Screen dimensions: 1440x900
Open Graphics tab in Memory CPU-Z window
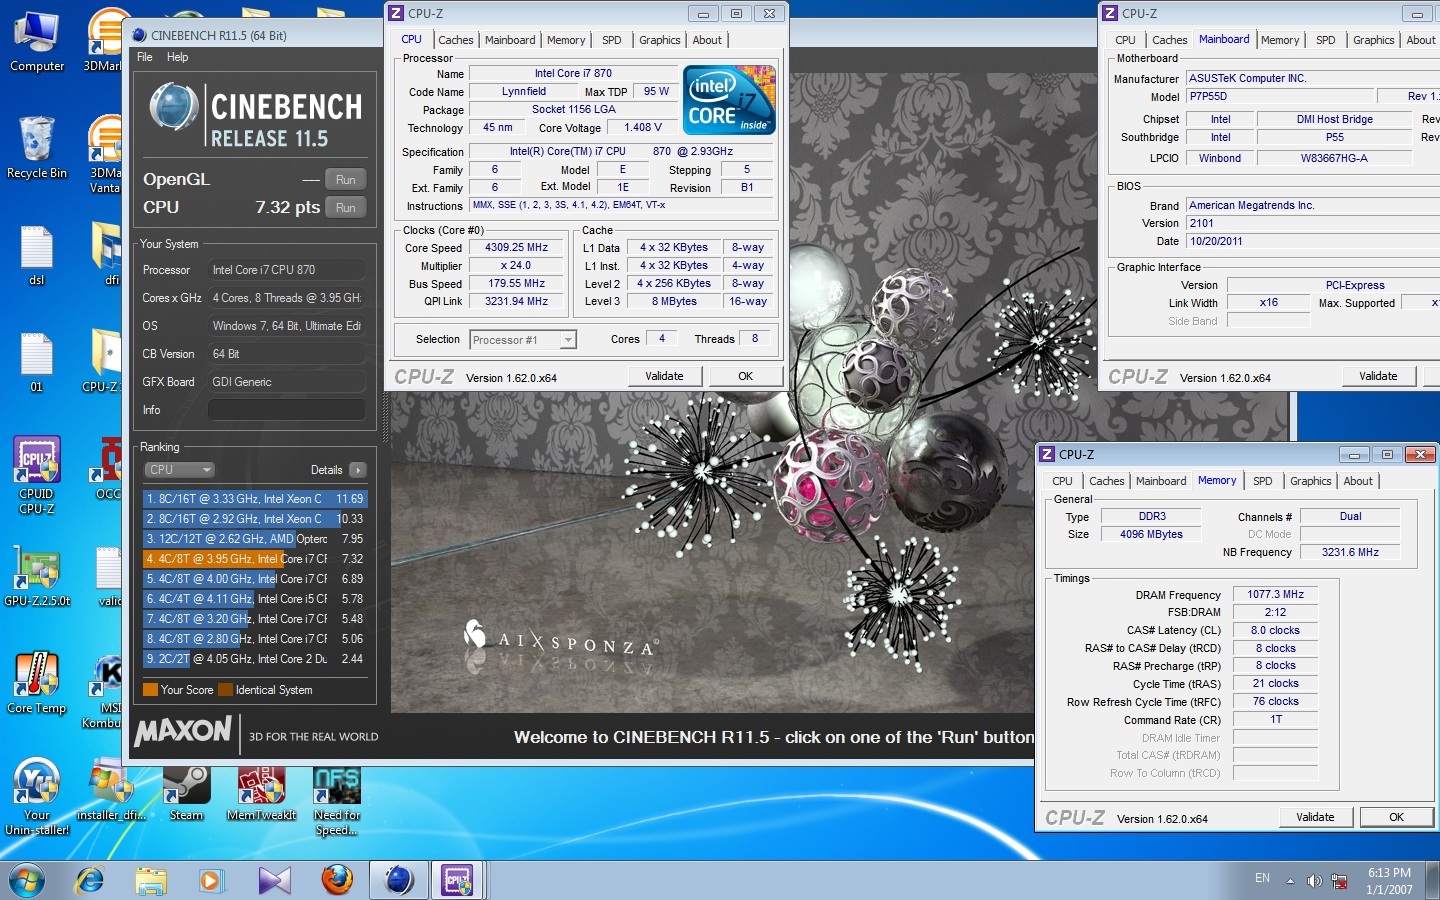[x=1311, y=481]
